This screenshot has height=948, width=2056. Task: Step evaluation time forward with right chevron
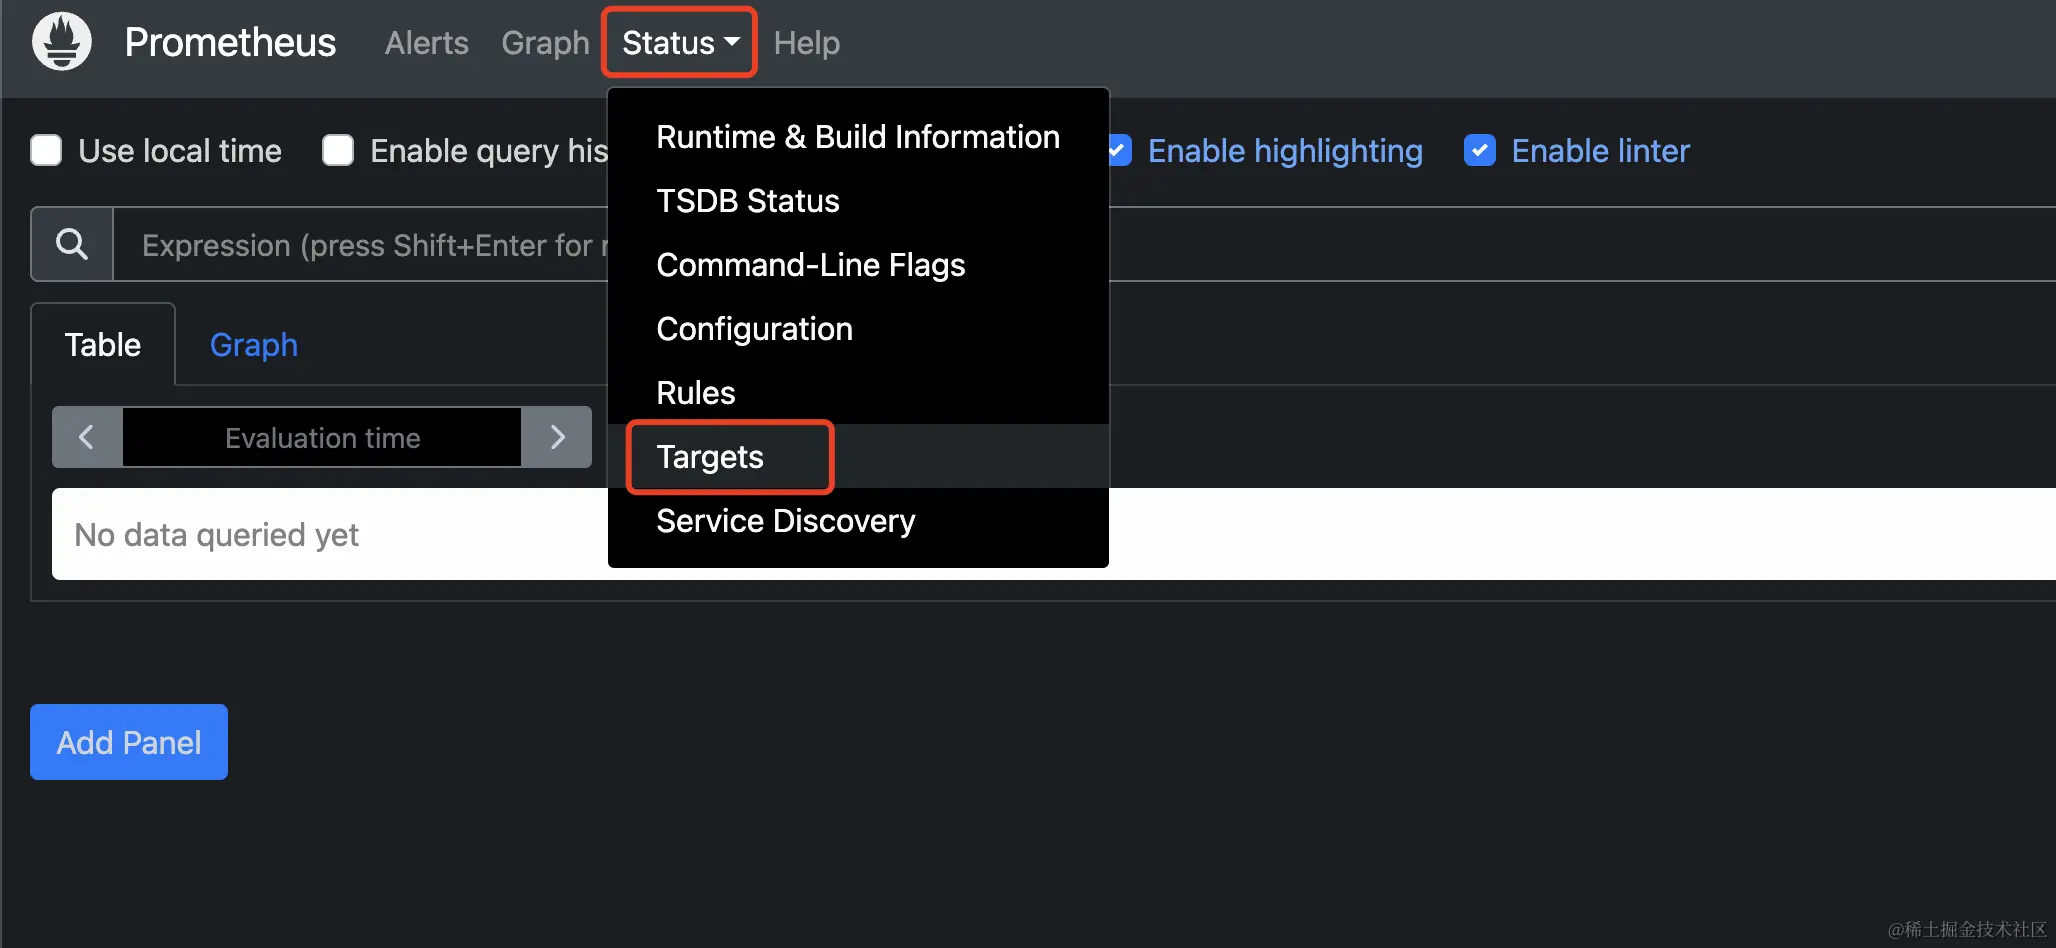pyautogui.click(x=557, y=437)
